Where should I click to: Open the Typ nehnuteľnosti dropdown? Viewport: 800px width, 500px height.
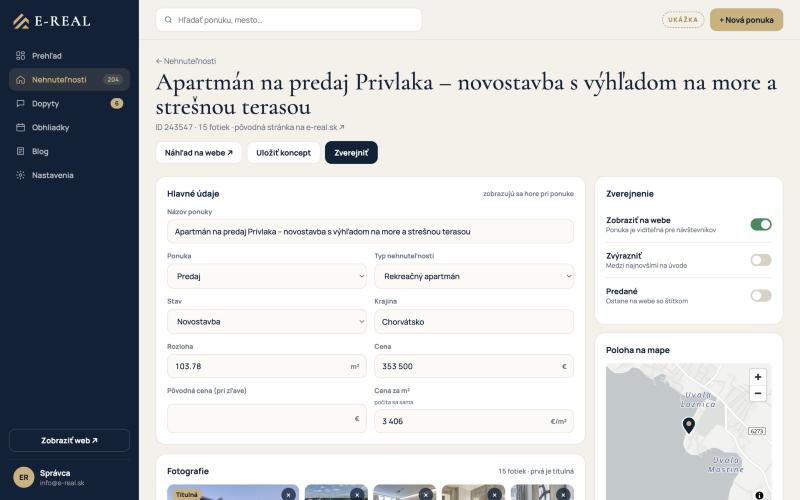point(474,276)
